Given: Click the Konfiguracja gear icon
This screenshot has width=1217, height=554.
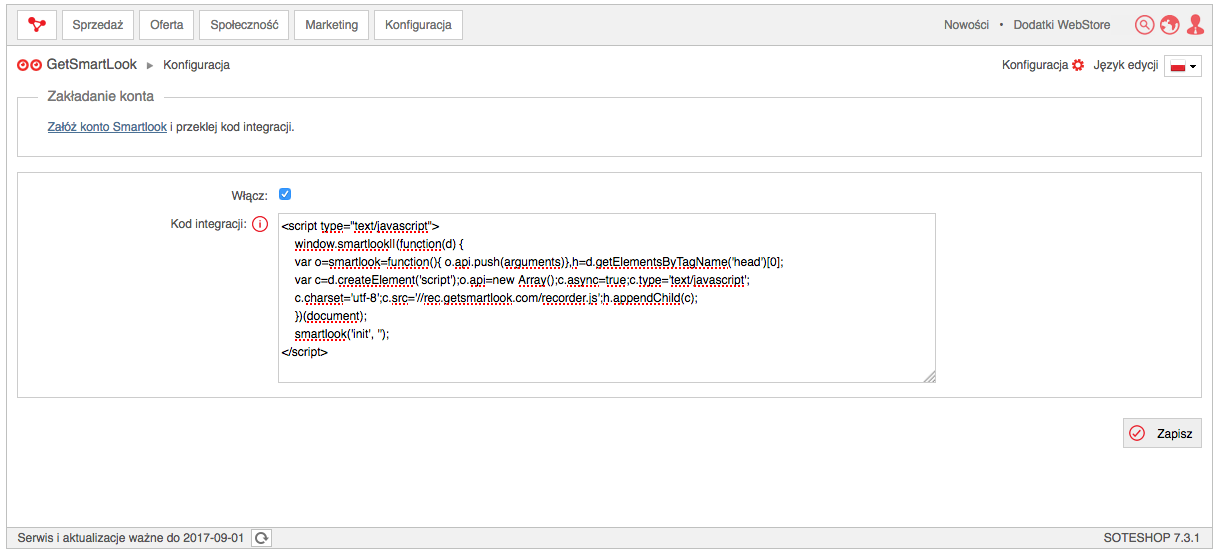Looking at the screenshot, I should point(1078,65).
